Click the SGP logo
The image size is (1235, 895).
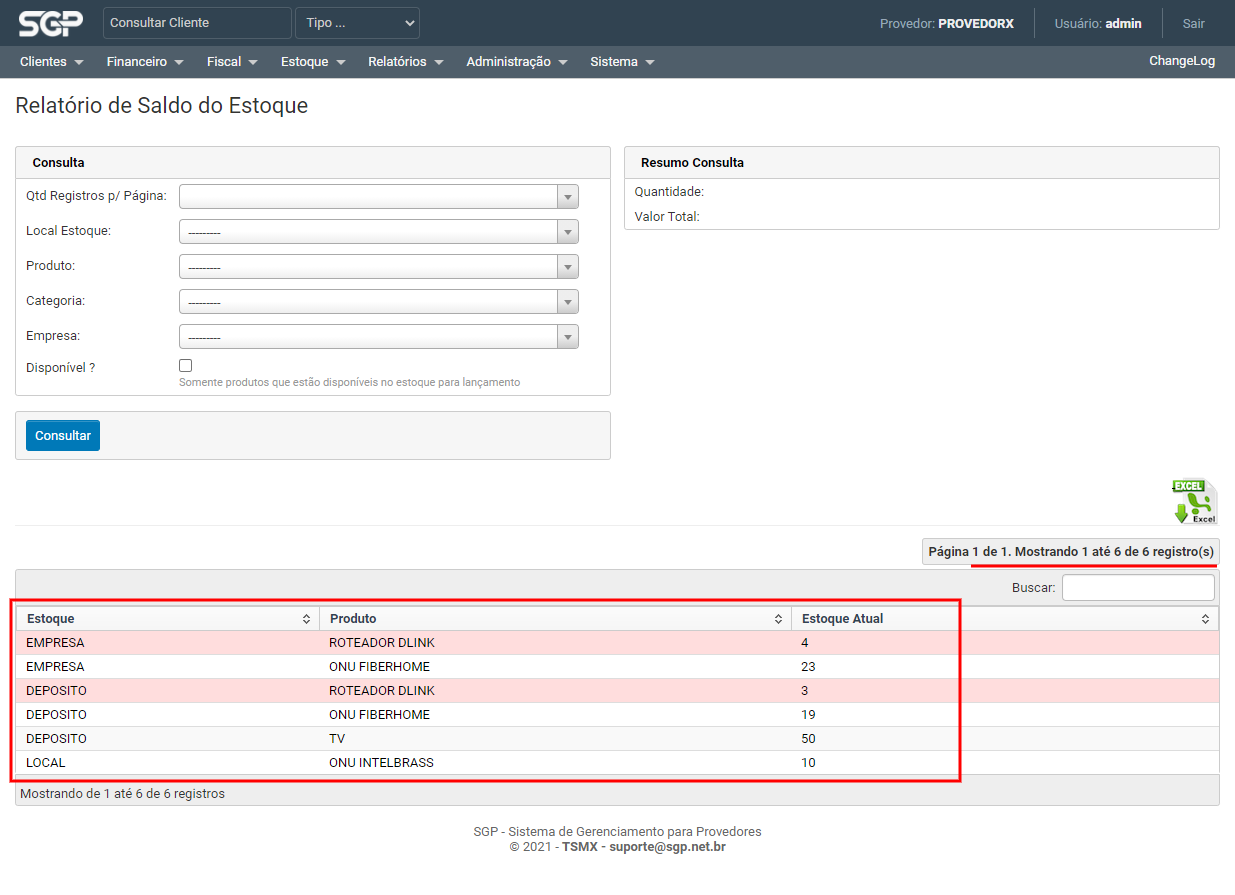click(50, 22)
